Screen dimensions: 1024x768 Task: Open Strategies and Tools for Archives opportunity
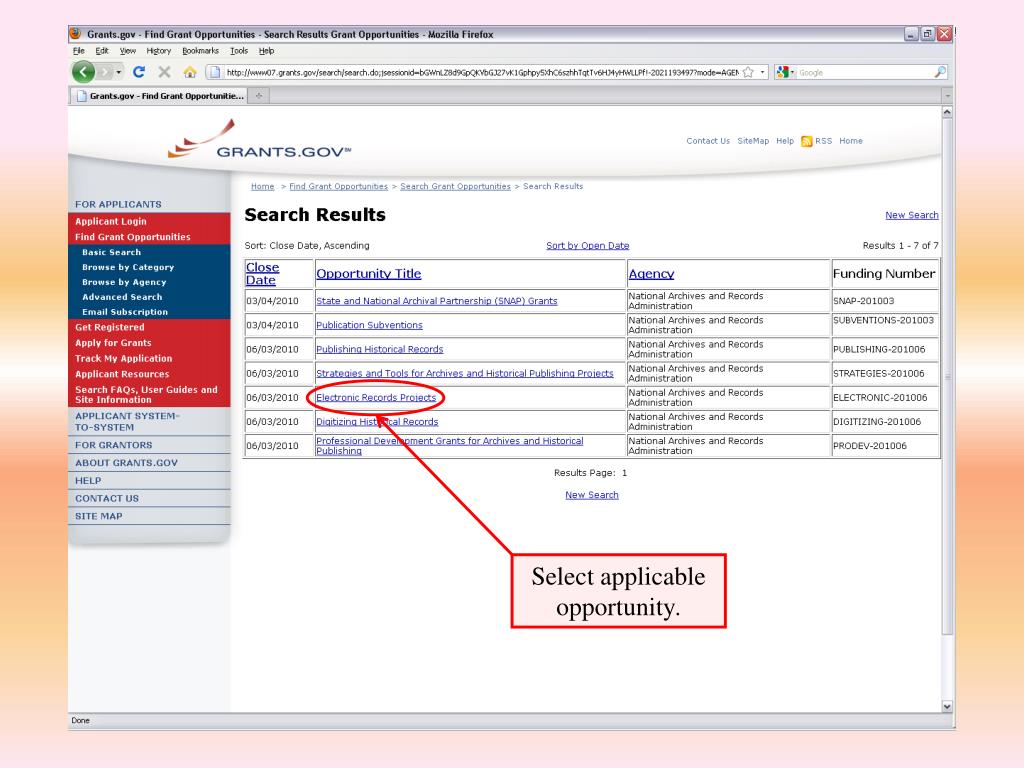coord(464,374)
